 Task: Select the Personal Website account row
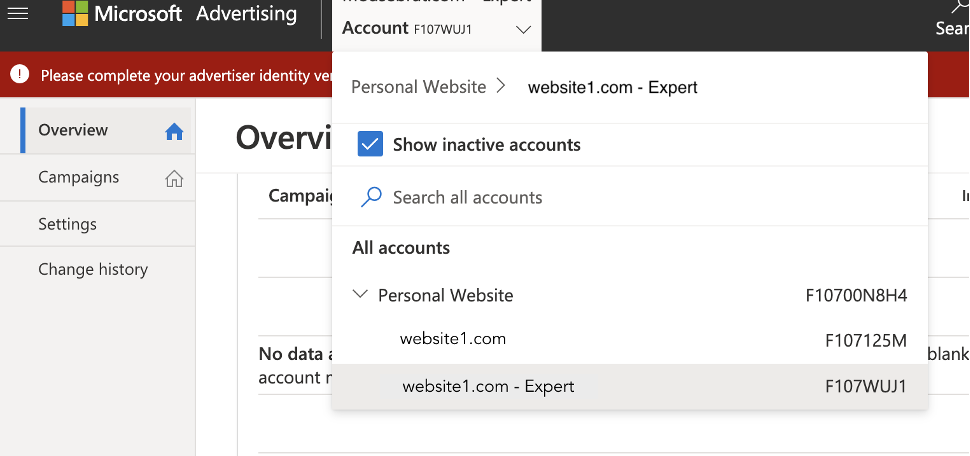pyautogui.click(x=630, y=295)
